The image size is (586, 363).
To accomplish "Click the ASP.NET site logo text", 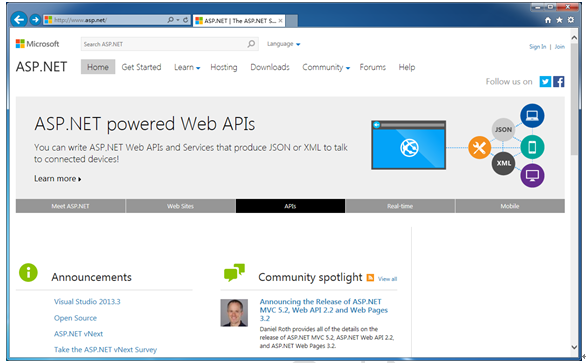I will [x=41, y=67].
